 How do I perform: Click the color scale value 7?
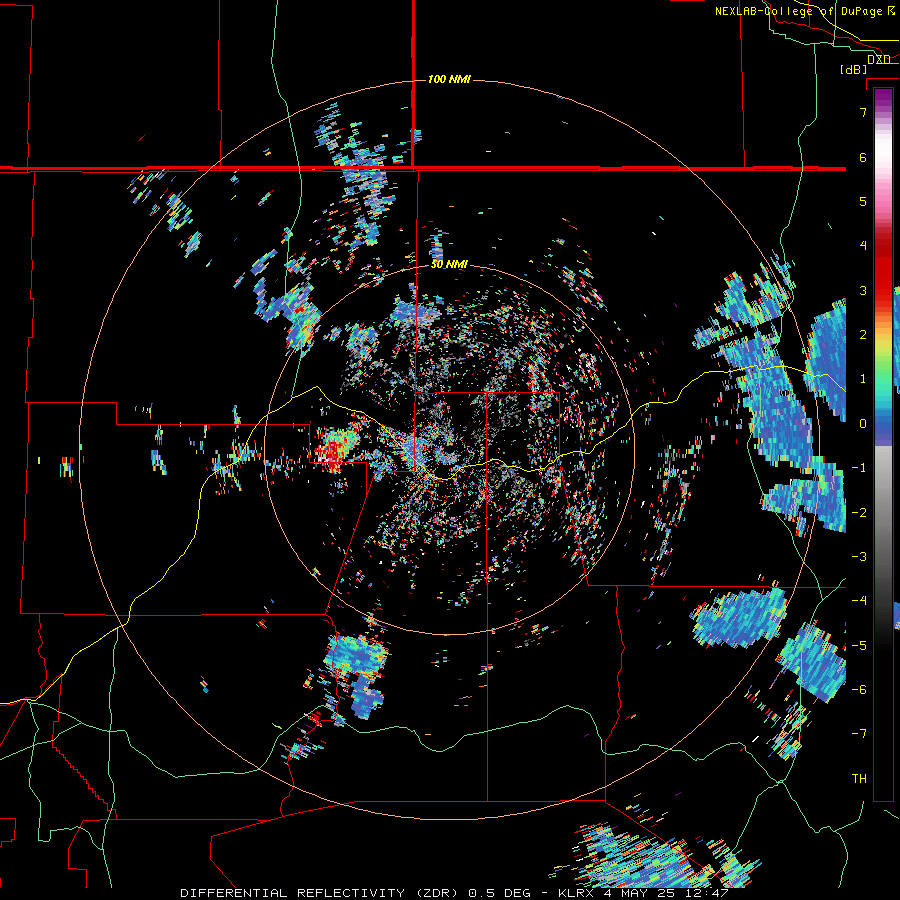pyautogui.click(x=863, y=112)
